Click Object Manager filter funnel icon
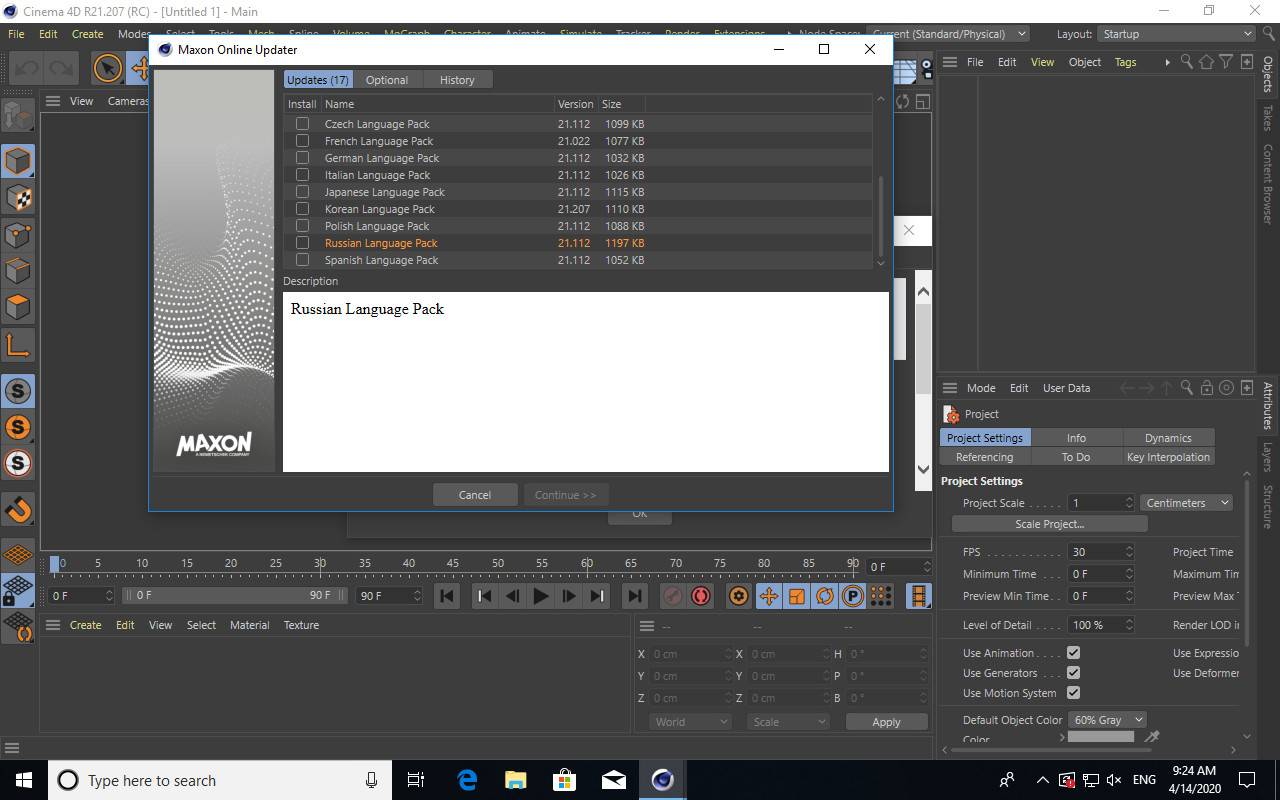This screenshot has width=1280, height=800. [x=1226, y=62]
